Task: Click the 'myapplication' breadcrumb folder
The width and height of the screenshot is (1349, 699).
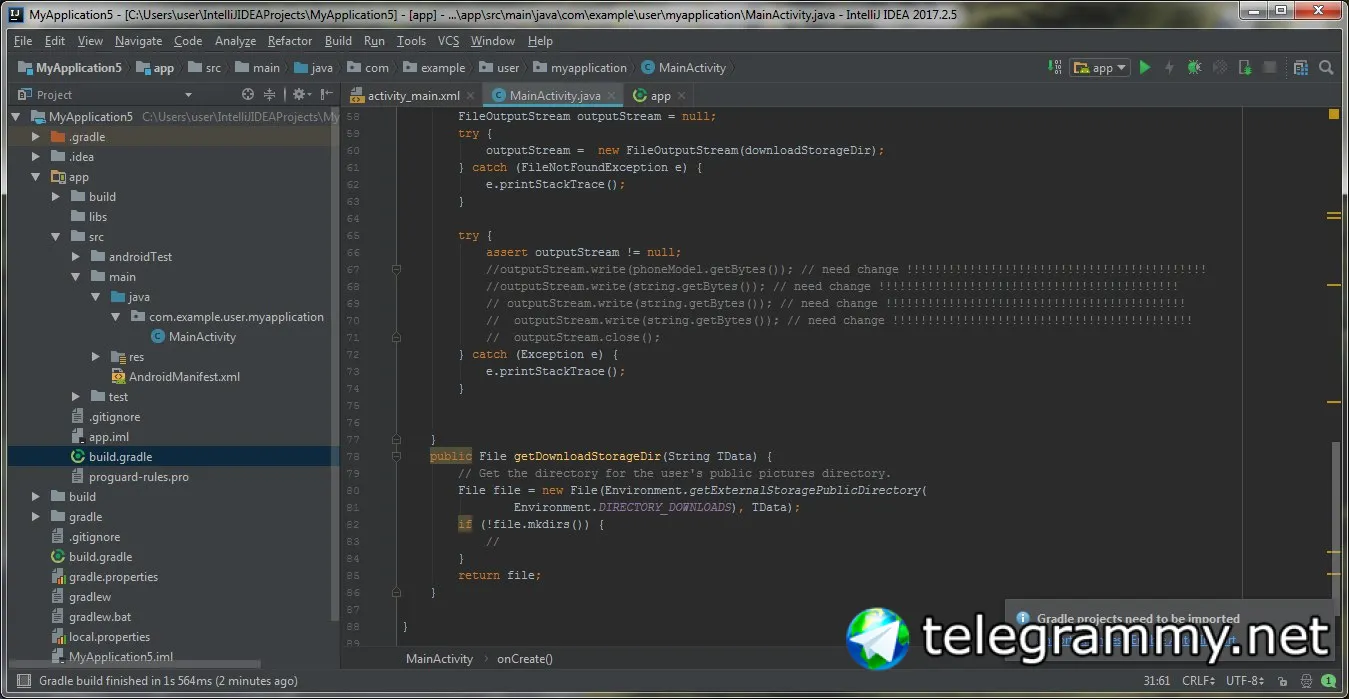Action: (x=581, y=68)
